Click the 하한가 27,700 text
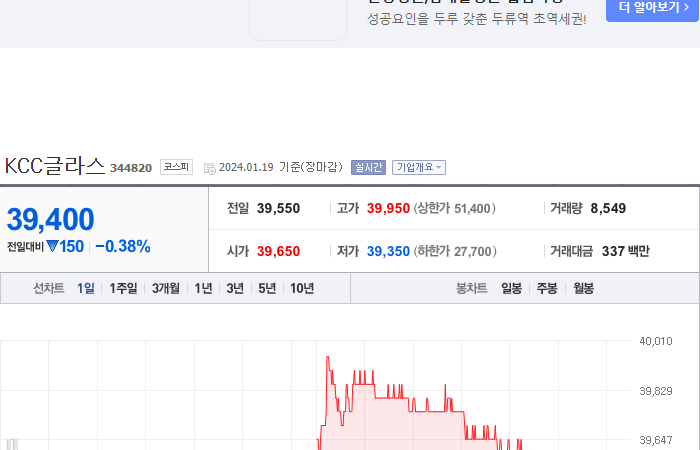 [x=455, y=251]
